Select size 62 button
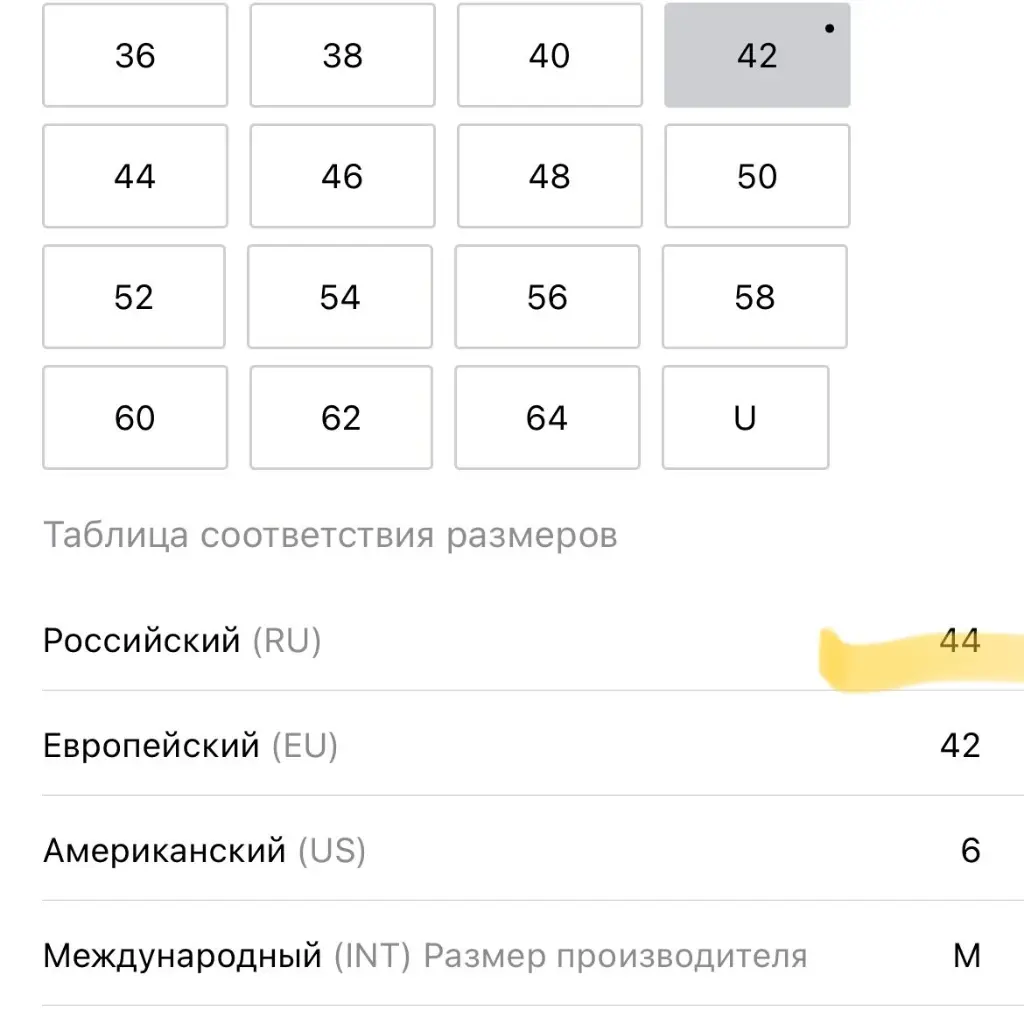The width and height of the screenshot is (1024, 1024). pos(341,417)
